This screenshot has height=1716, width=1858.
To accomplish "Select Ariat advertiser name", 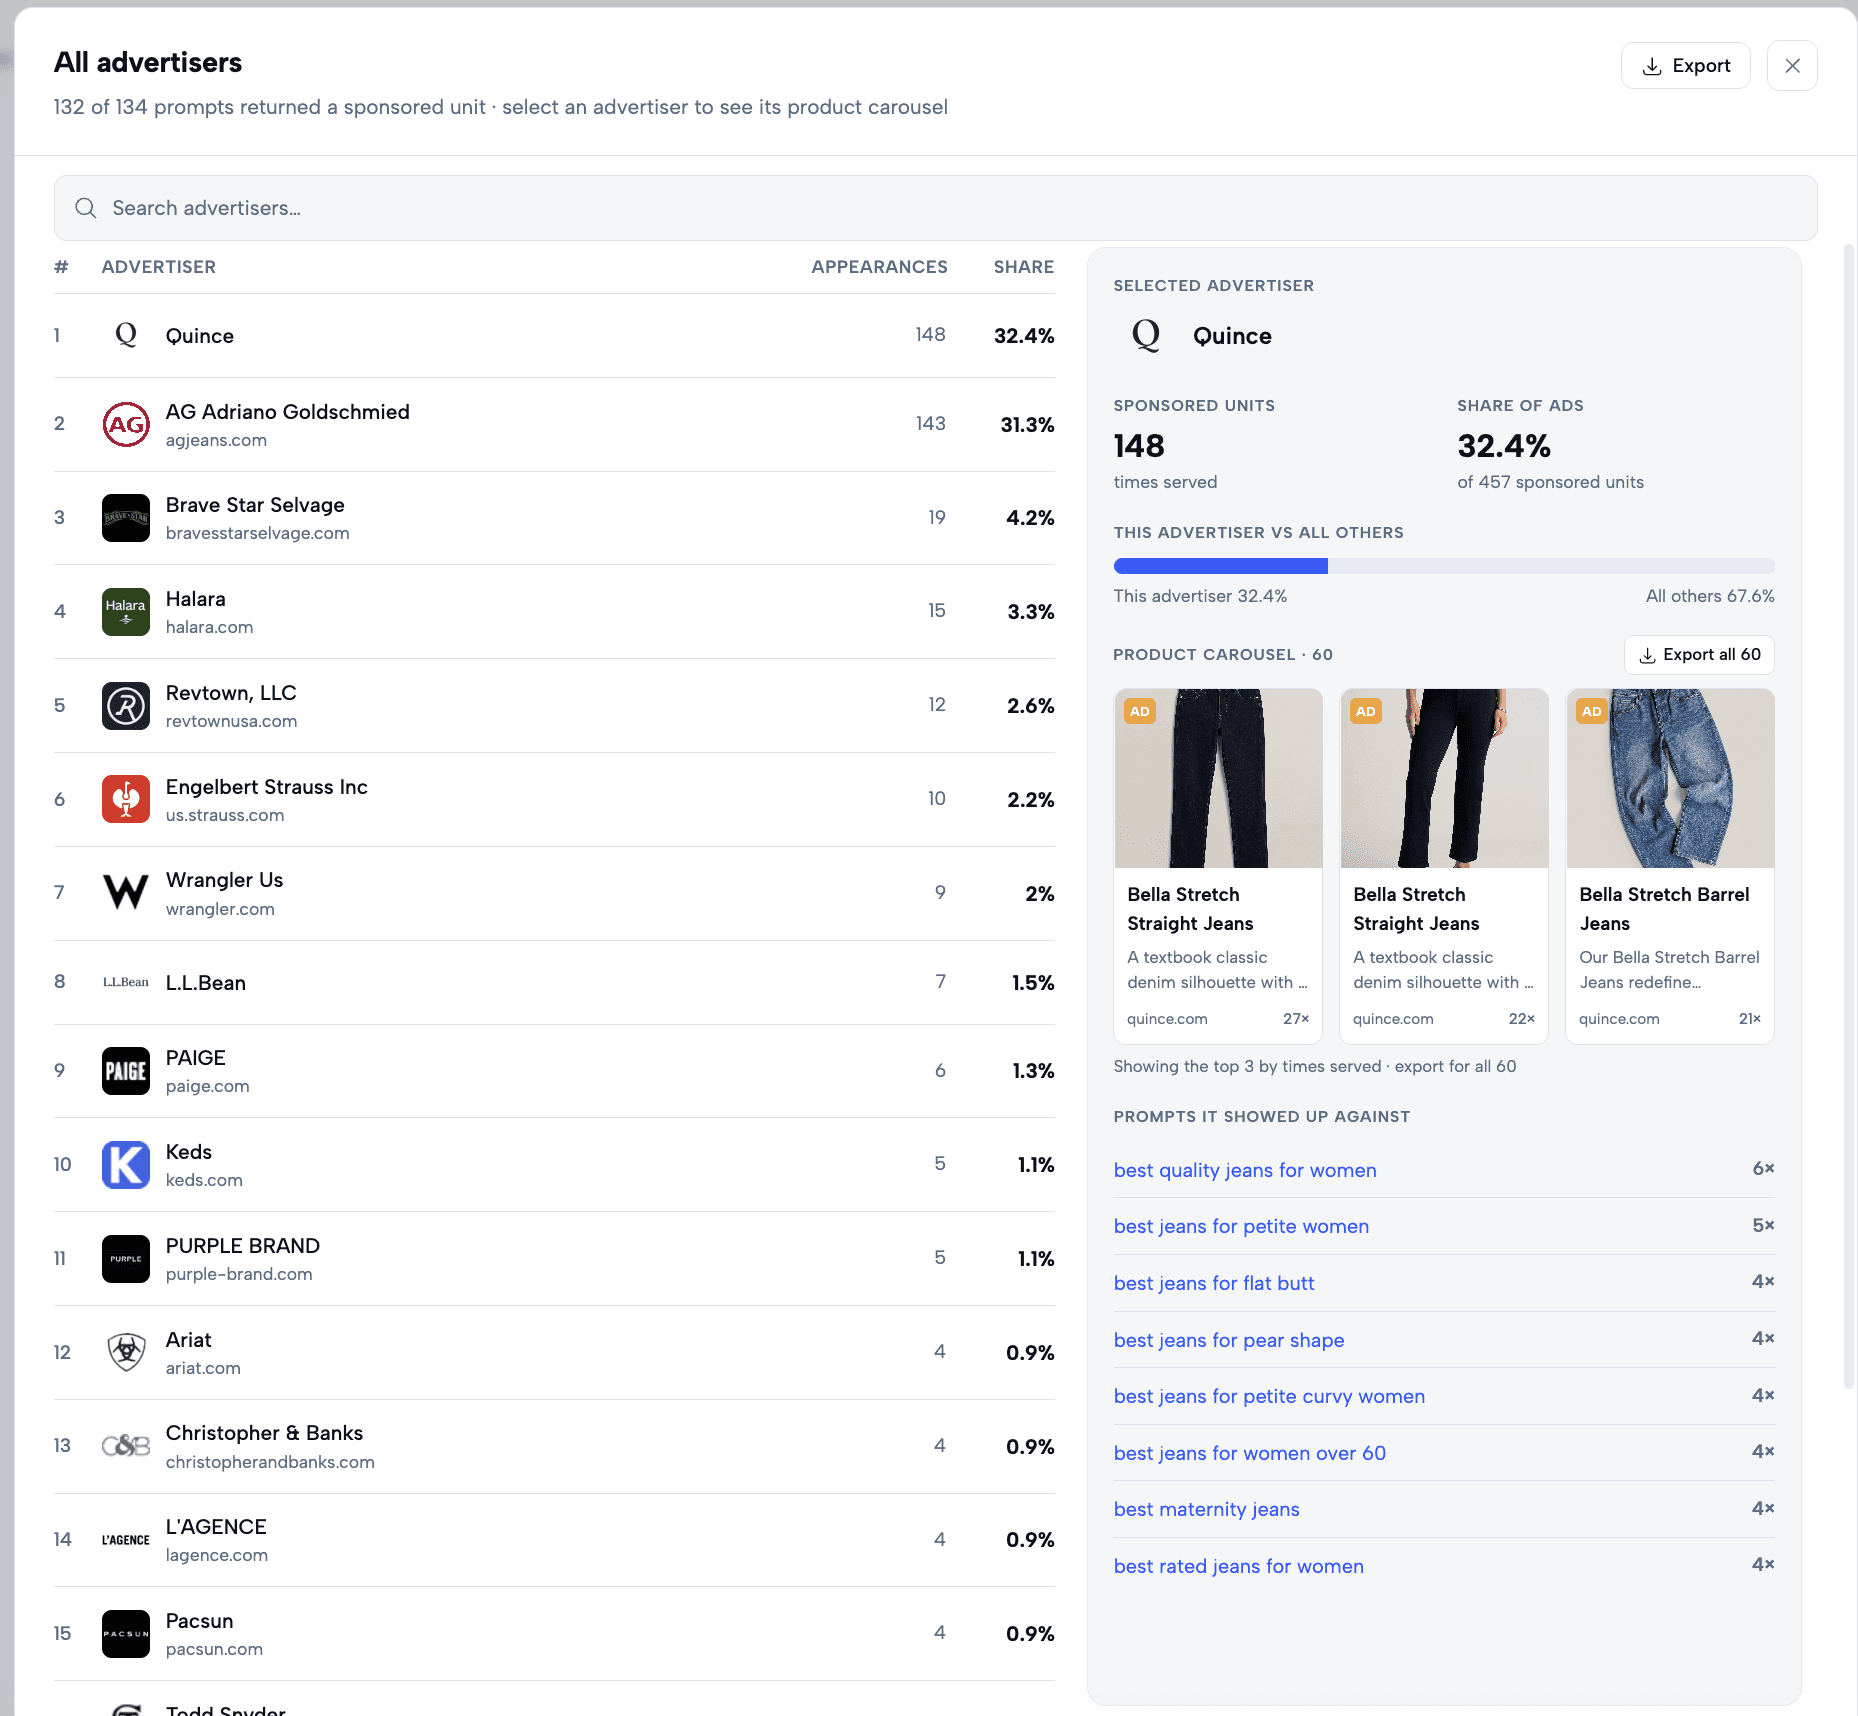I will click(x=189, y=1340).
